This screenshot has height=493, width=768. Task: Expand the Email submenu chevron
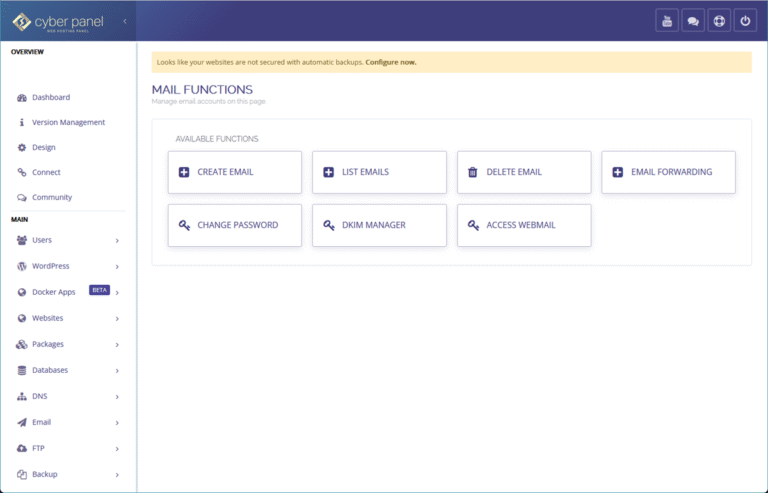117,423
